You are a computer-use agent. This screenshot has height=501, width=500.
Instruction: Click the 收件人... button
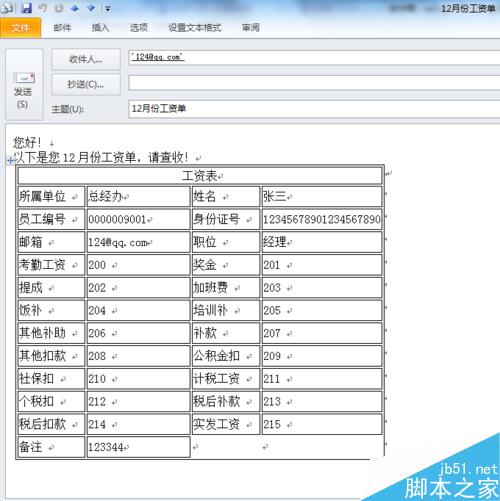tap(86, 59)
